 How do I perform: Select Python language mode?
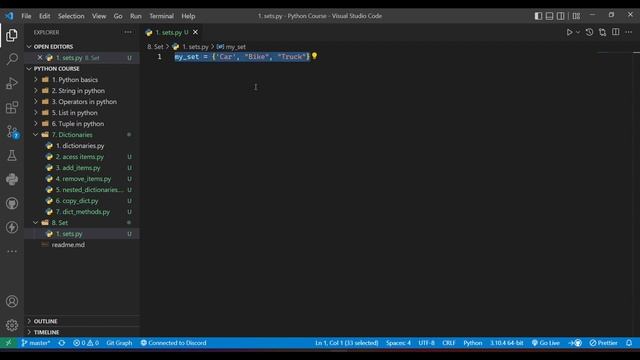click(x=473, y=343)
